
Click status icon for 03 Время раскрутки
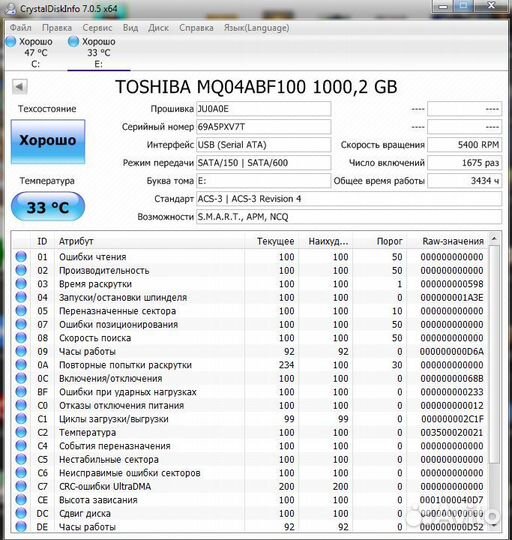pos(21,283)
